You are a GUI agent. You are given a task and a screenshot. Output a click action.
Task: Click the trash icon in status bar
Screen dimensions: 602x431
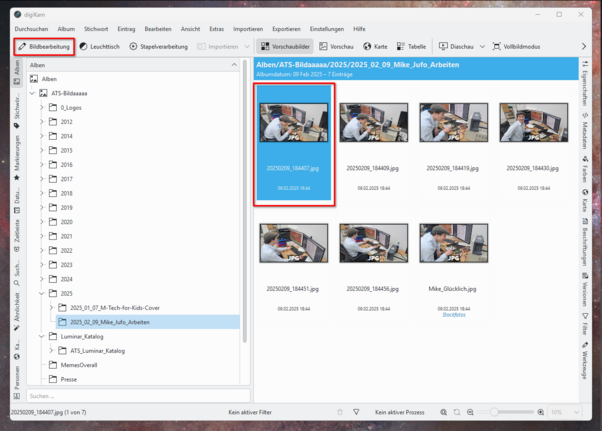point(340,412)
